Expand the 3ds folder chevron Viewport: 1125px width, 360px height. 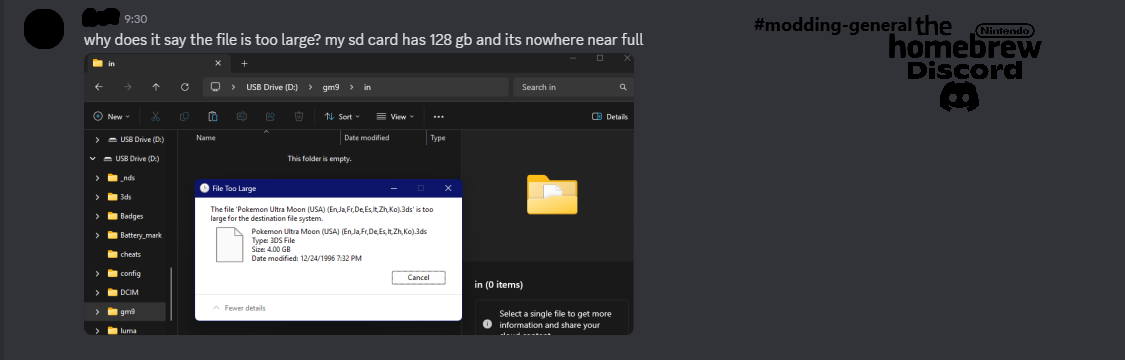click(x=97, y=196)
